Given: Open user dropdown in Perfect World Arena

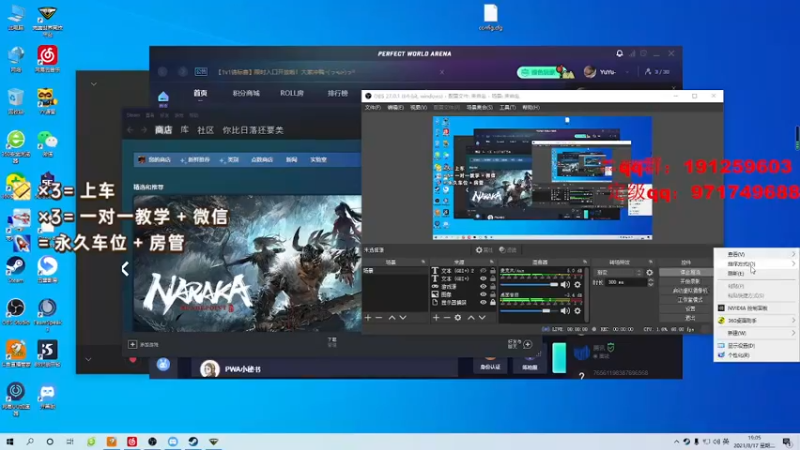Looking at the screenshot, I should [628, 72].
